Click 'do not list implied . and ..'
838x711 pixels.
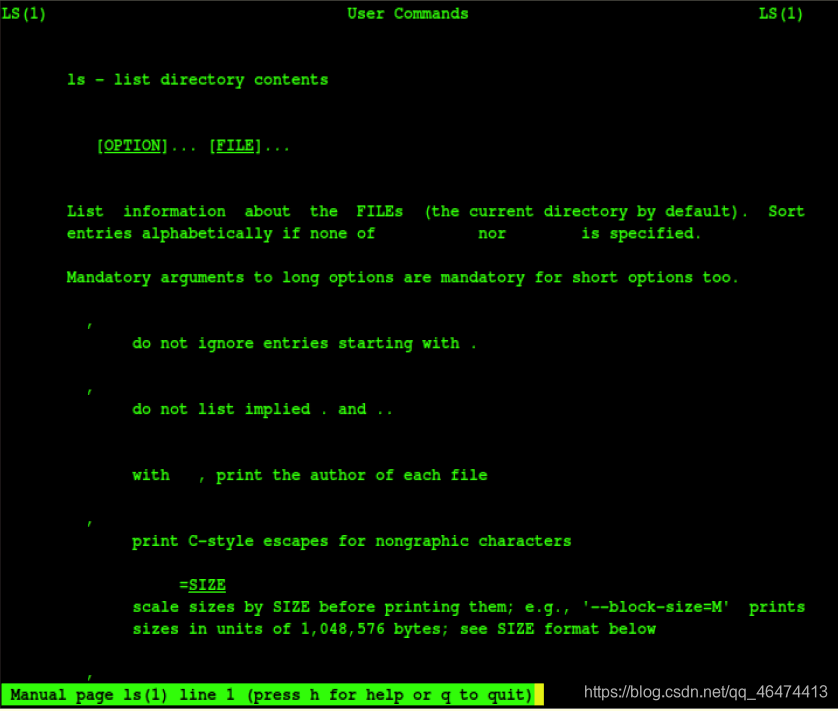click(262, 409)
